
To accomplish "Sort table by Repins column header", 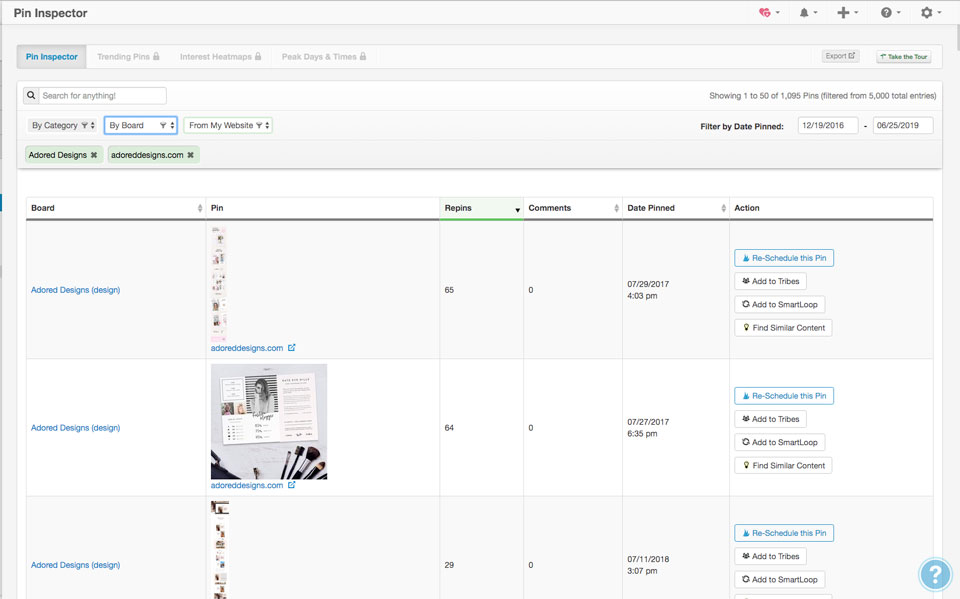I will pos(480,208).
